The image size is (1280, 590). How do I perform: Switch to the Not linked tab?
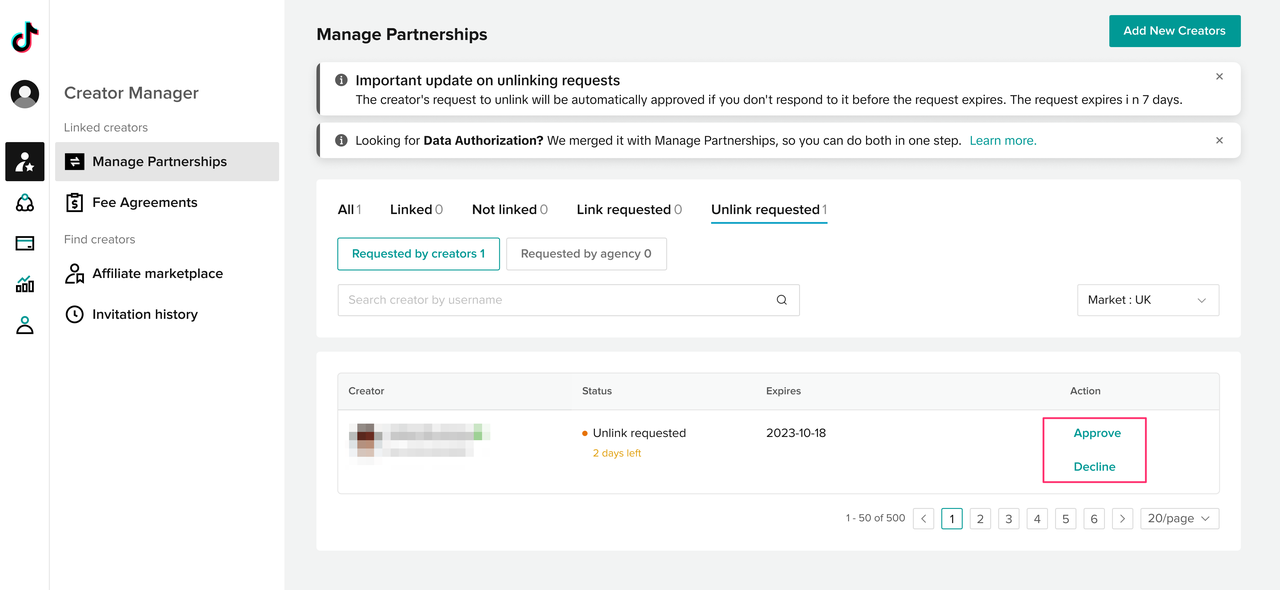[x=509, y=210]
